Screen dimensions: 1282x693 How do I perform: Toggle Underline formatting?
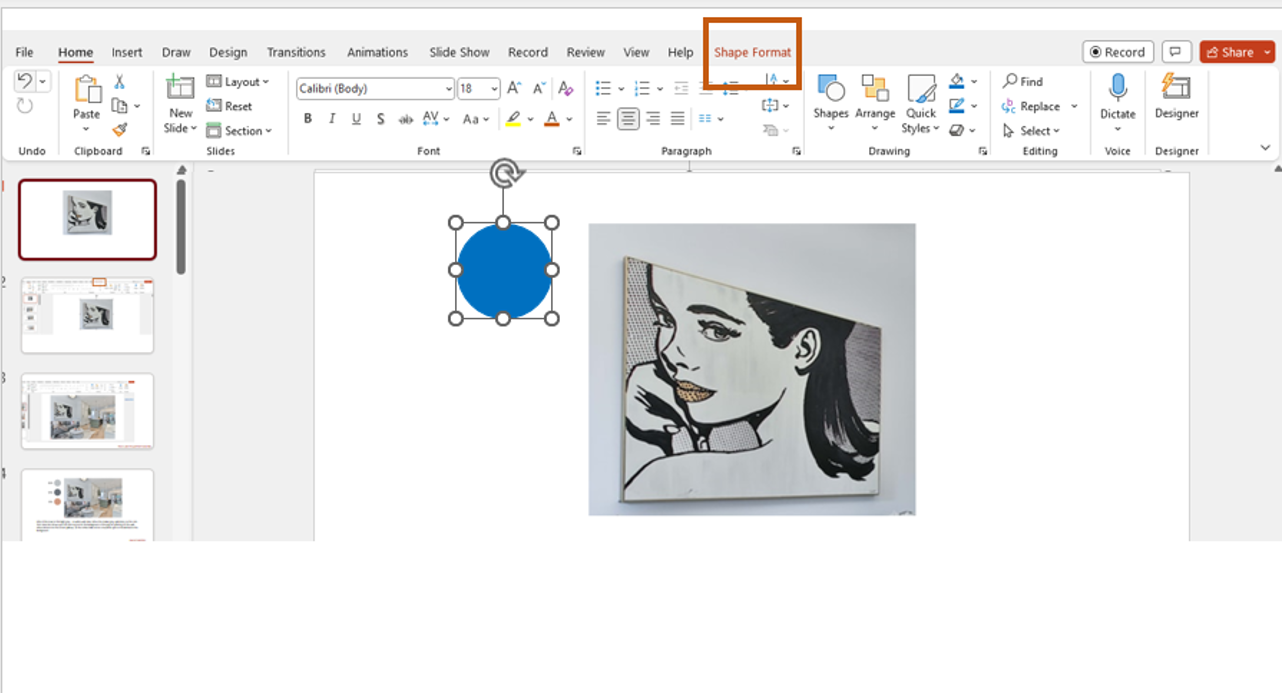click(x=356, y=119)
